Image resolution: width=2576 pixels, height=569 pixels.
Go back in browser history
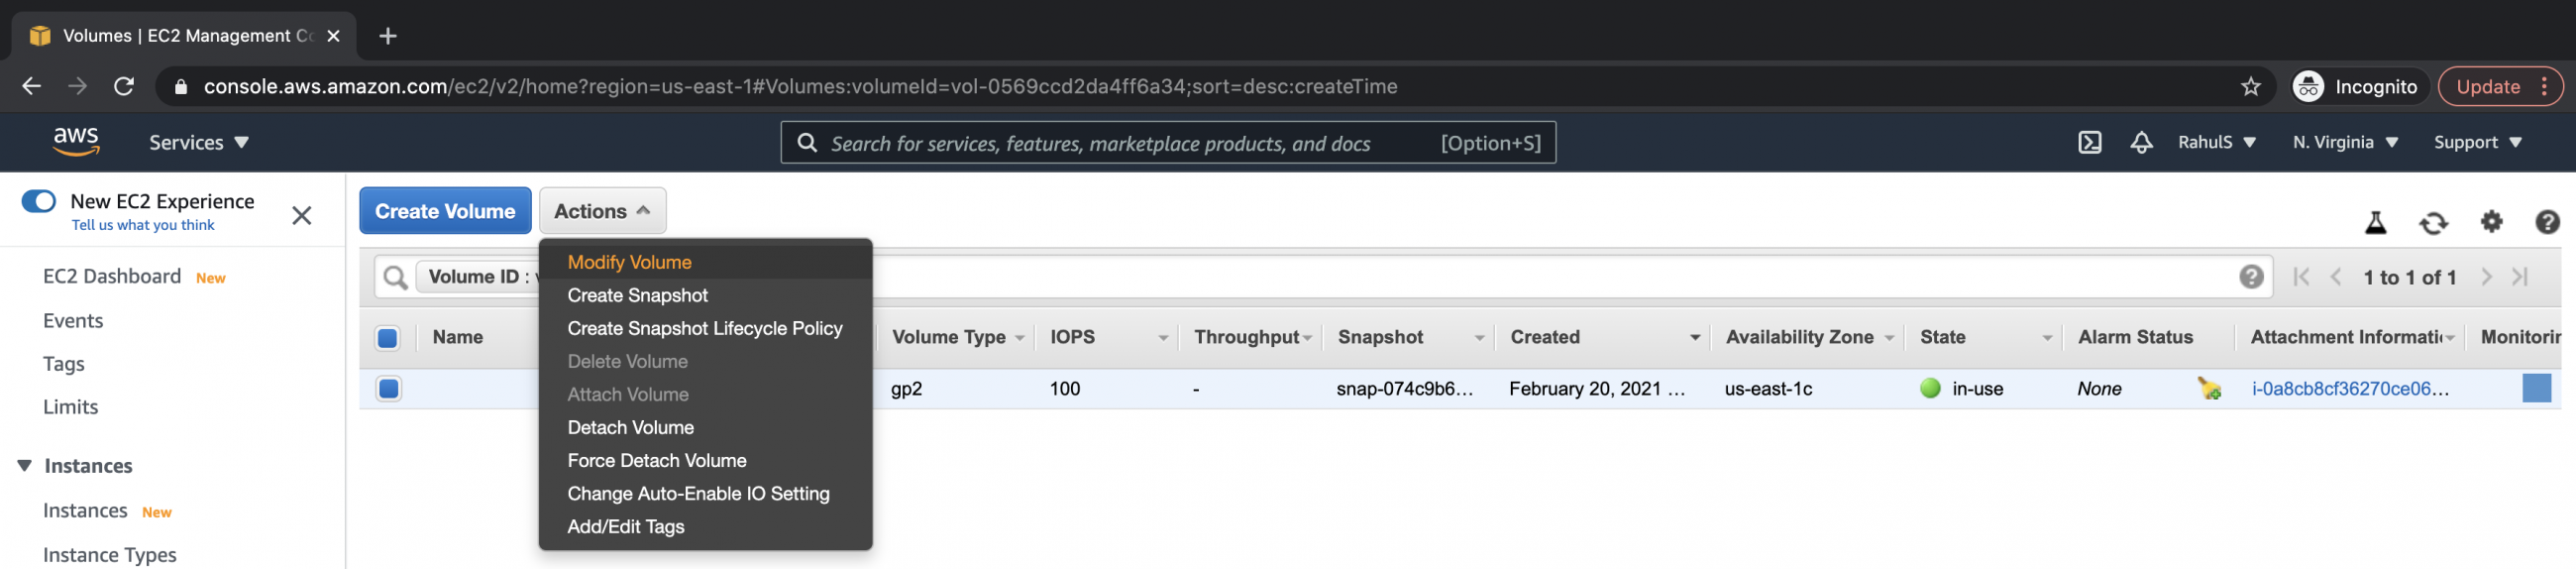31,87
